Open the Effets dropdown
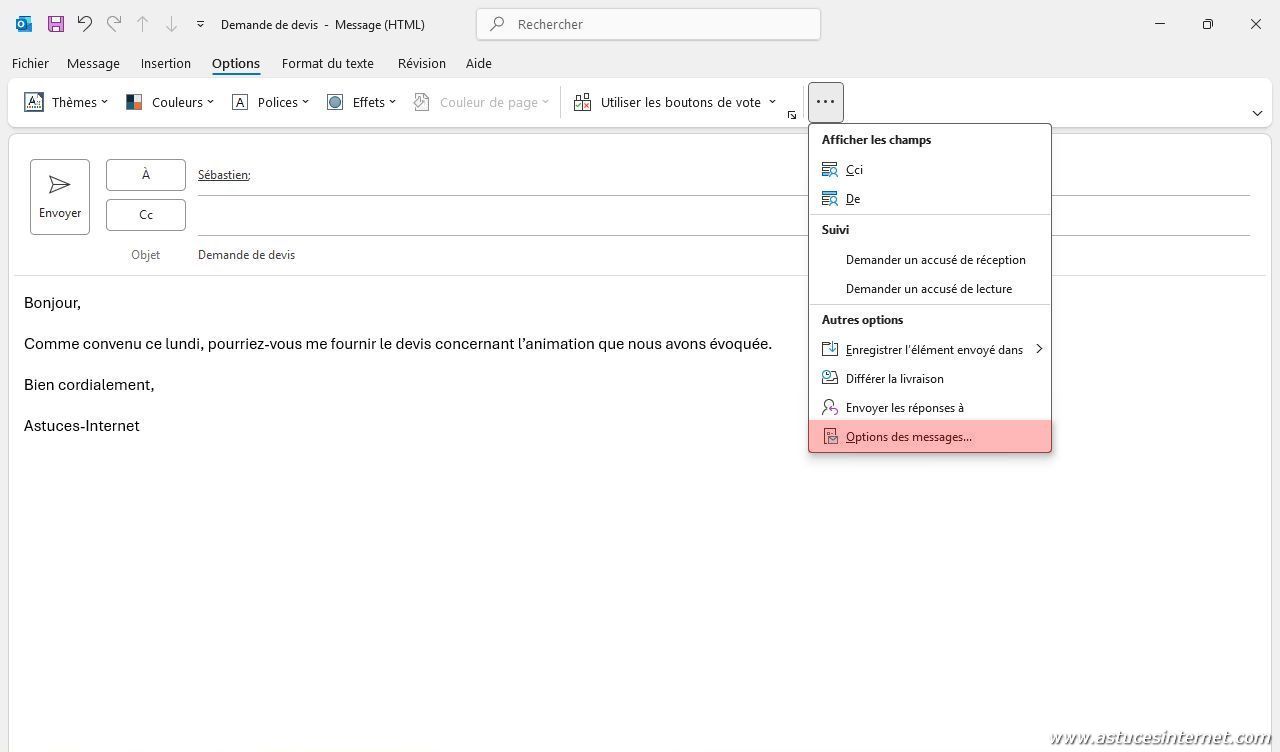 (x=361, y=102)
